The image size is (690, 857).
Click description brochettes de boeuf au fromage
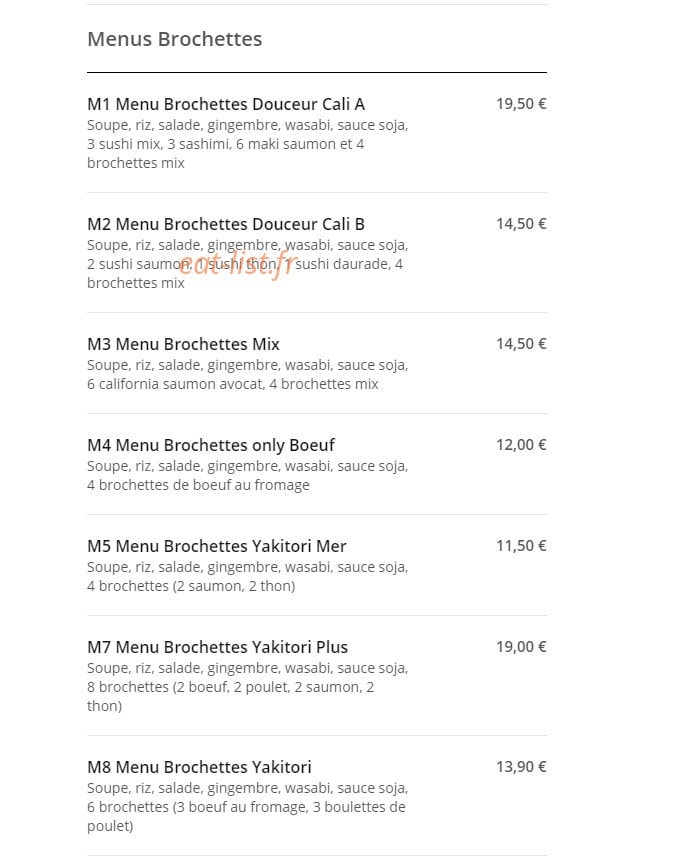248,476
